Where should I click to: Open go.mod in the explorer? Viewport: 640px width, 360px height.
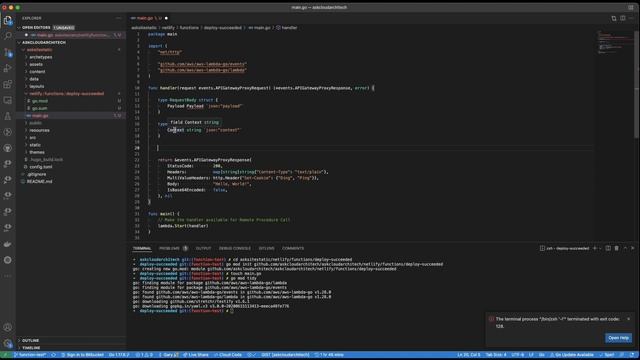pos(40,101)
